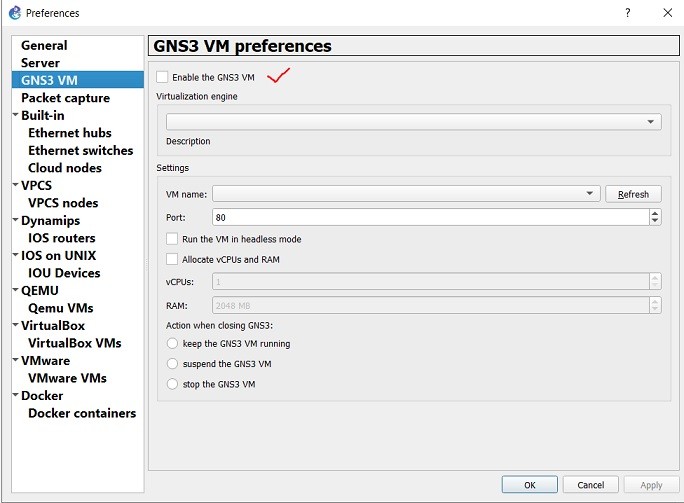Click the GNS3 app icon in title bar
Screen dimensions: 684x503
click(15, 13)
